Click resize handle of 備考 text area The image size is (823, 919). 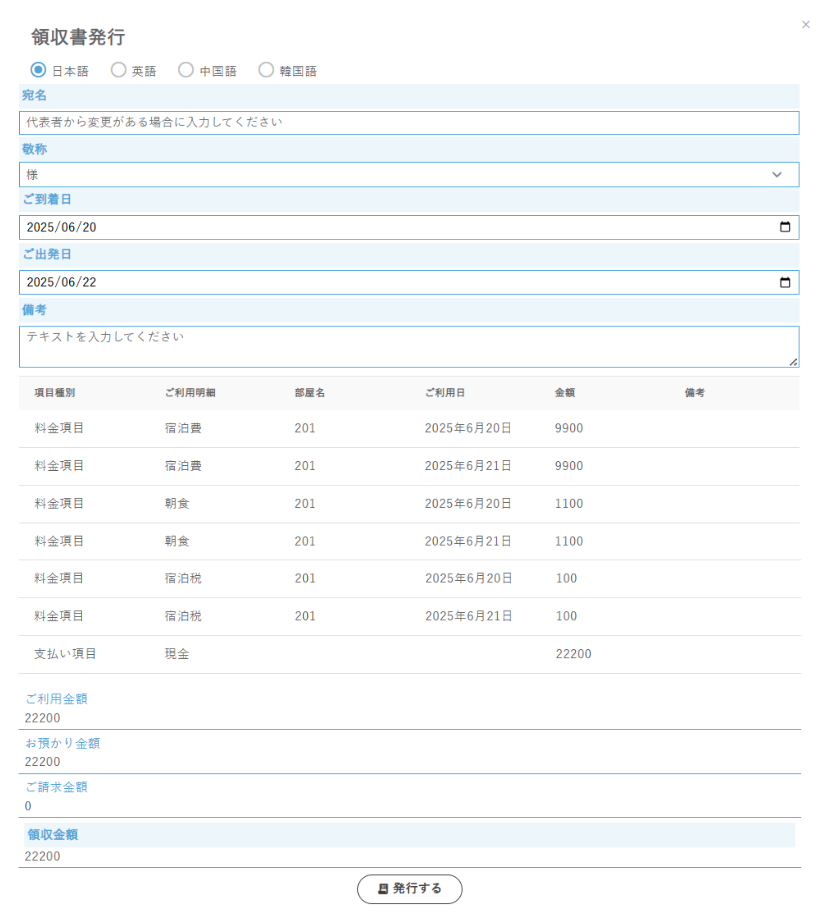(x=794, y=362)
